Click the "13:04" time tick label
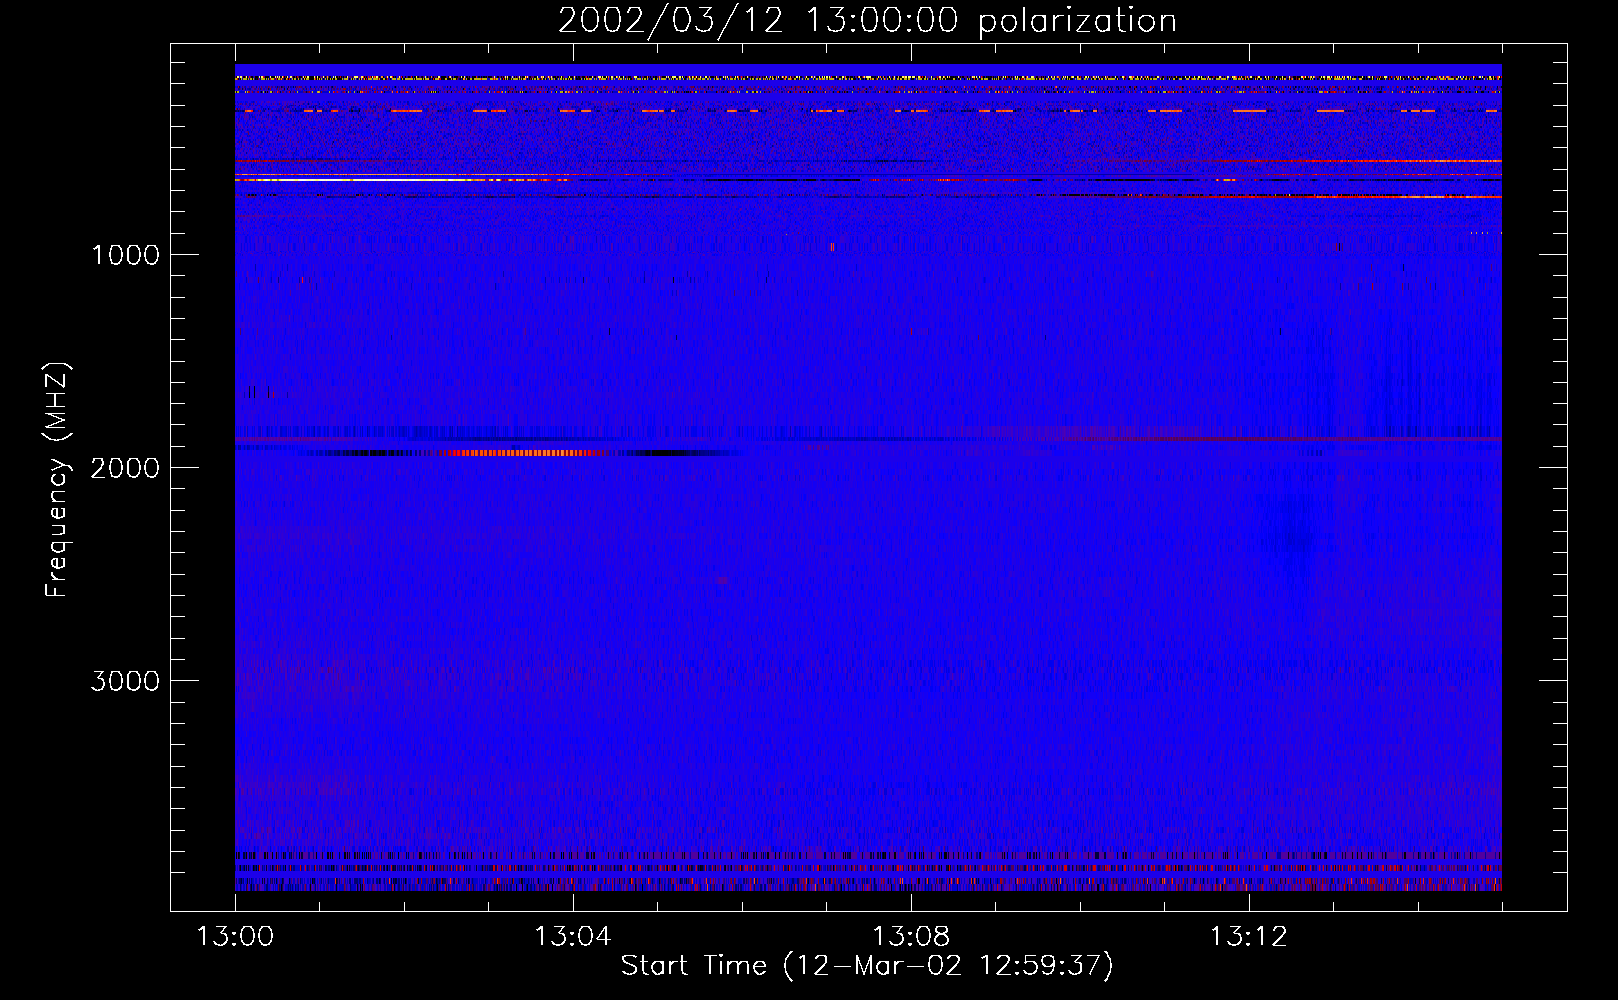 pos(573,937)
